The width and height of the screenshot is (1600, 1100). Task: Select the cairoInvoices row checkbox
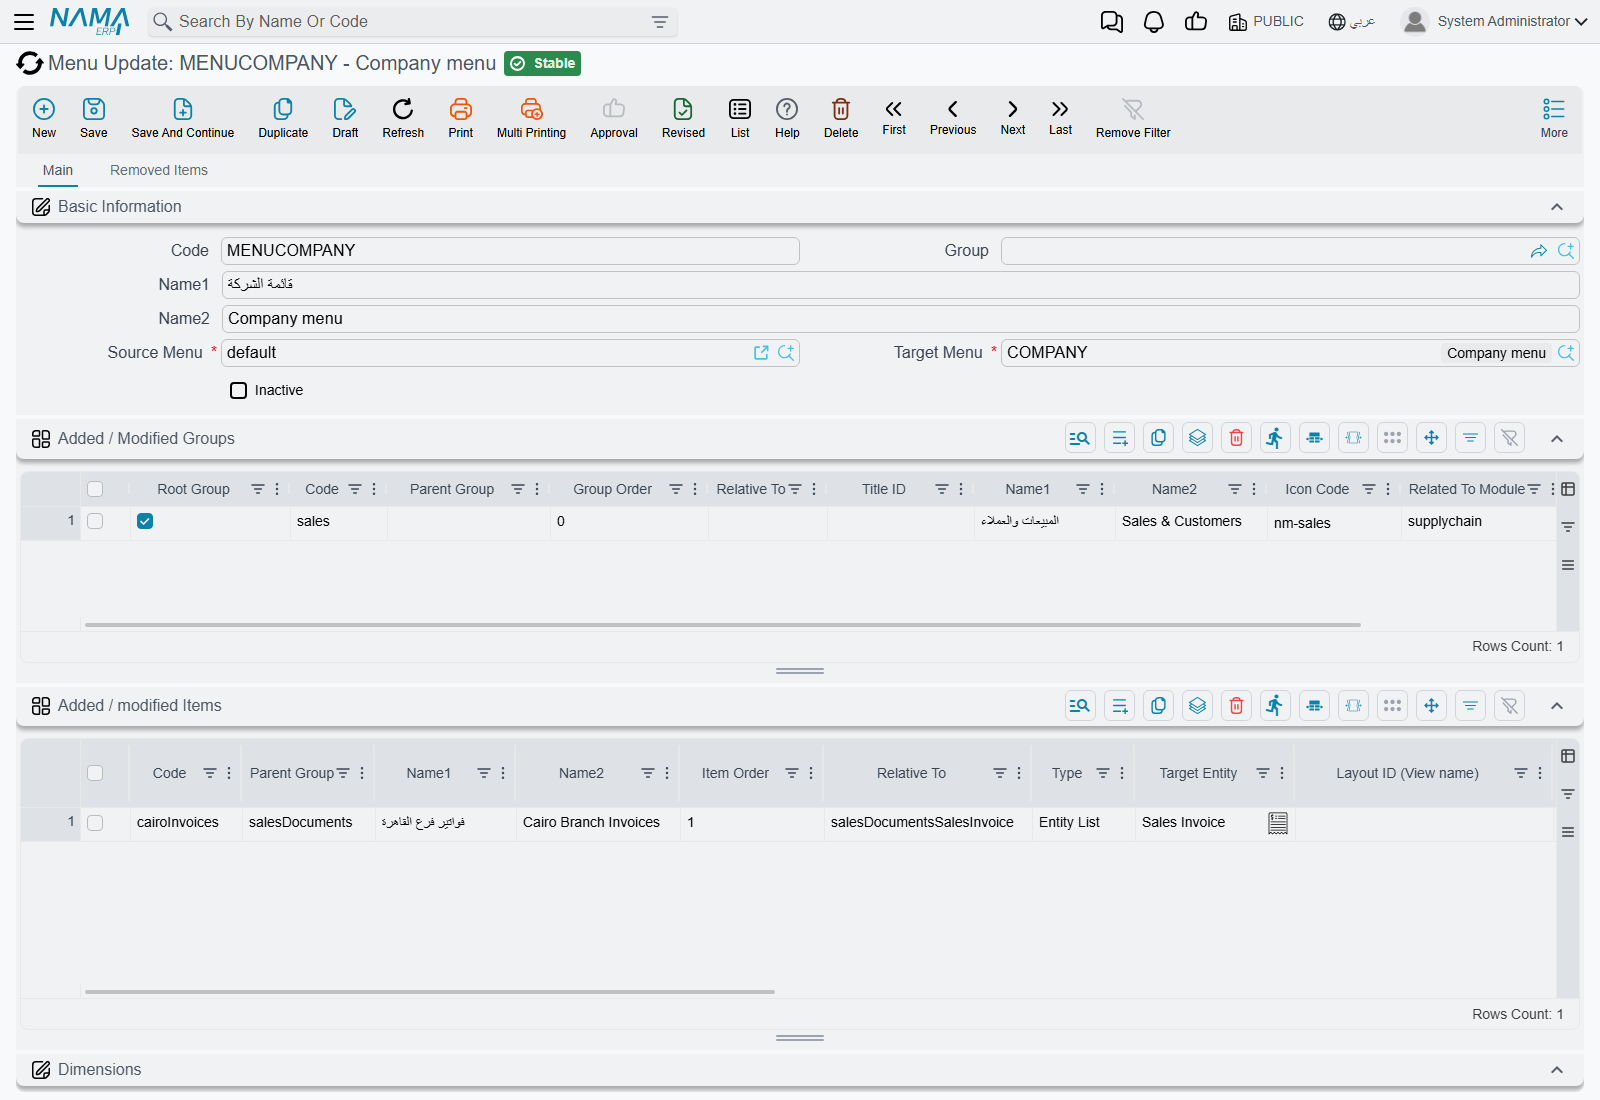point(95,823)
